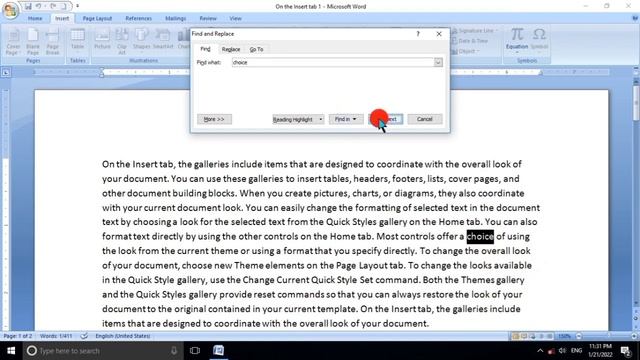Switch to Go To tab in dialog
The height and width of the screenshot is (360, 640).
[256, 49]
